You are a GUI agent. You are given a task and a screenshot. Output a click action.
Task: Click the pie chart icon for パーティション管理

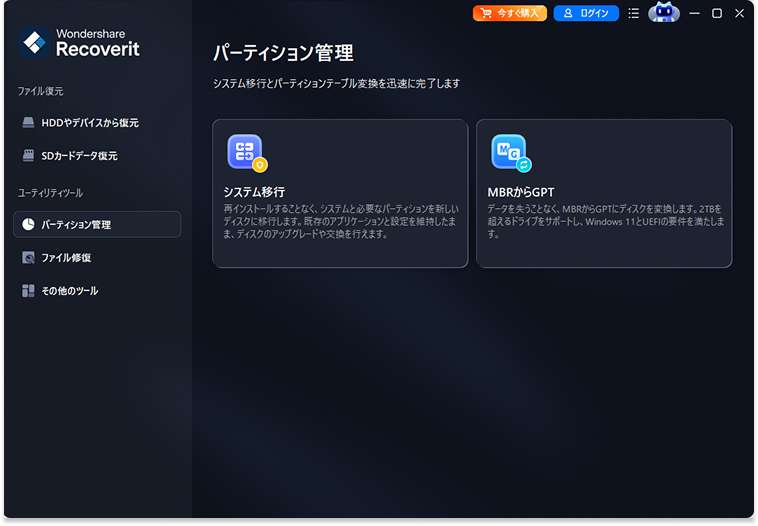click(x=29, y=224)
